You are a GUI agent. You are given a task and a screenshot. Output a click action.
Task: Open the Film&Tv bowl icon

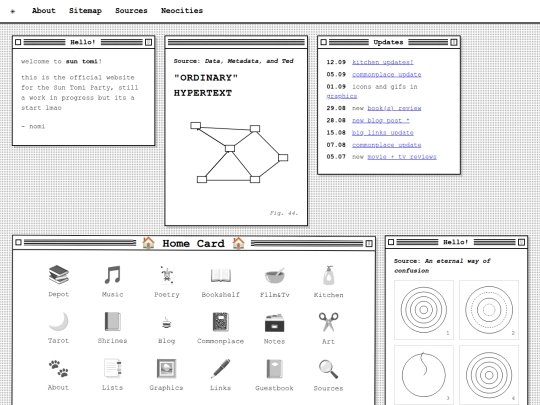274,275
